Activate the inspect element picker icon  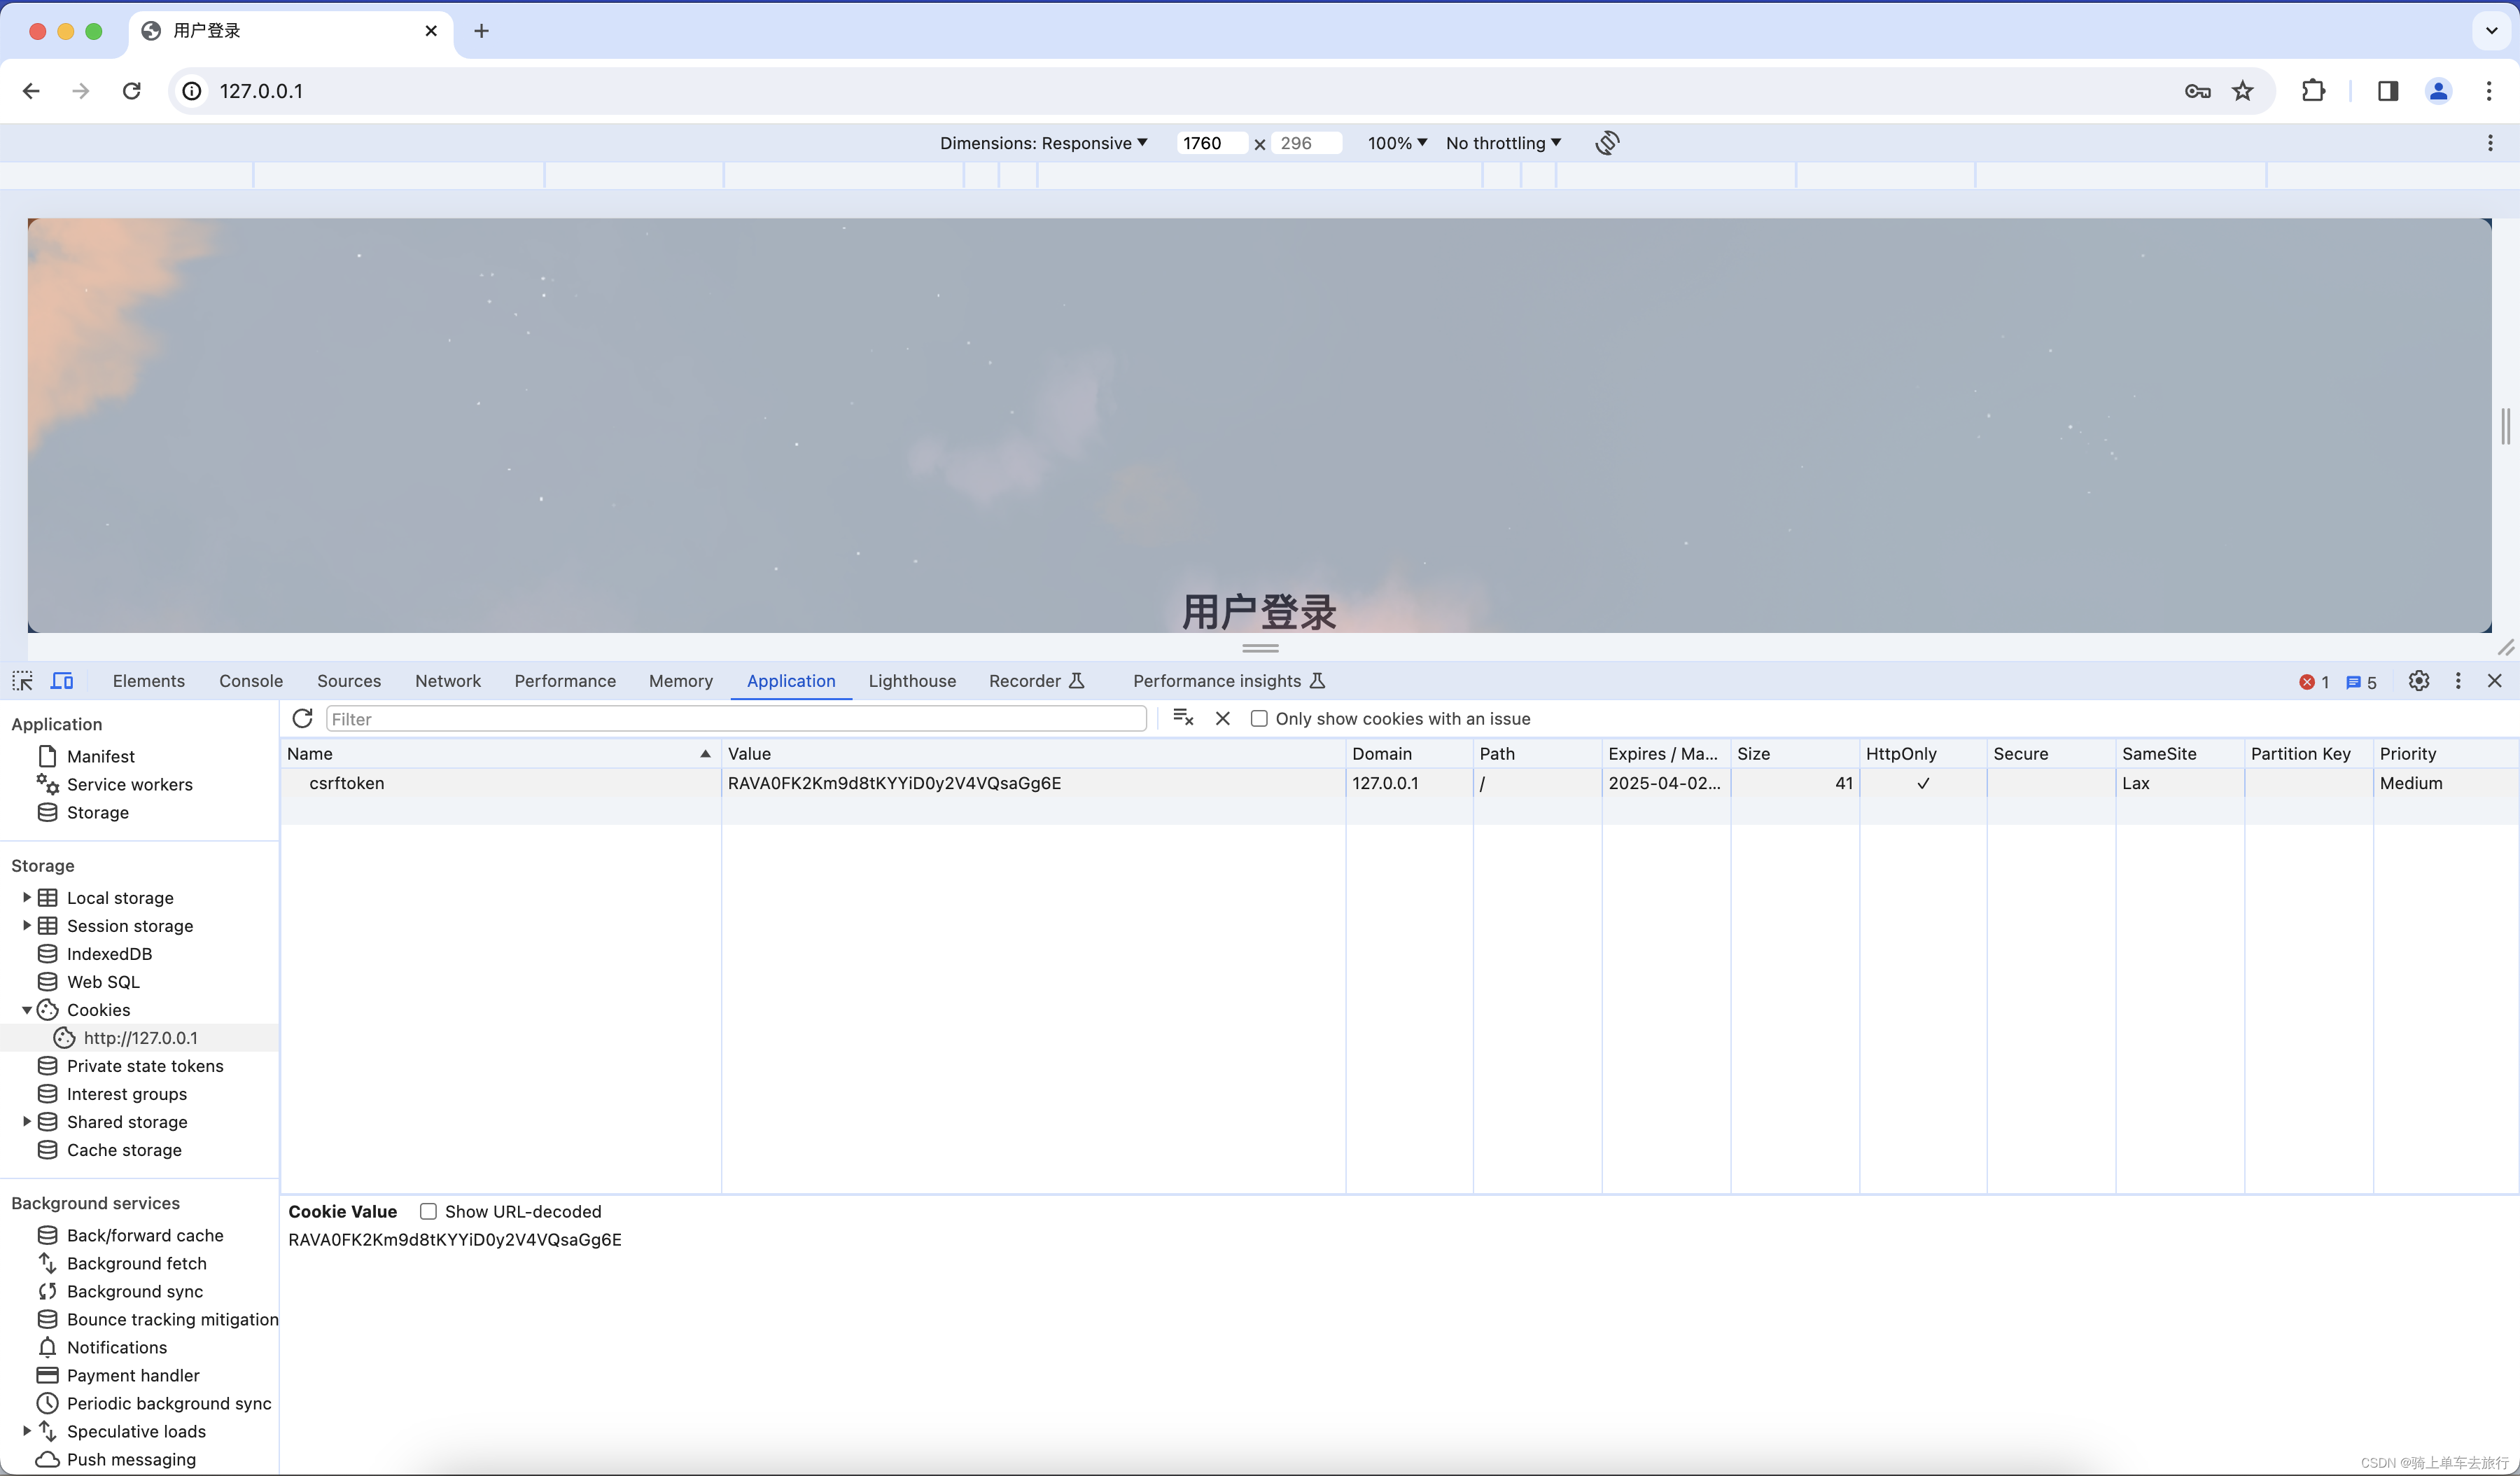pos(22,681)
